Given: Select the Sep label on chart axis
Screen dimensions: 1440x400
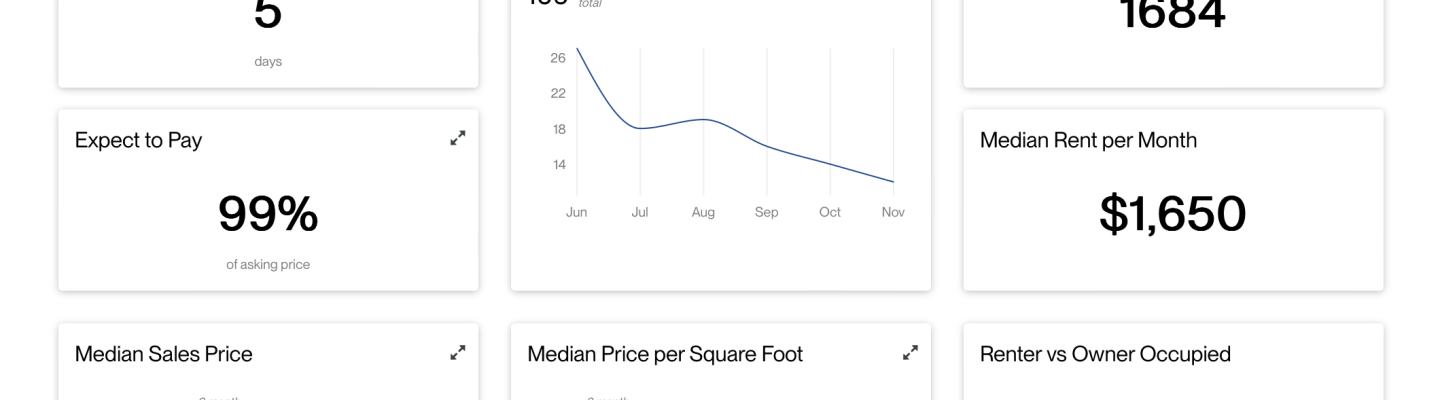Looking at the screenshot, I should coord(767,212).
